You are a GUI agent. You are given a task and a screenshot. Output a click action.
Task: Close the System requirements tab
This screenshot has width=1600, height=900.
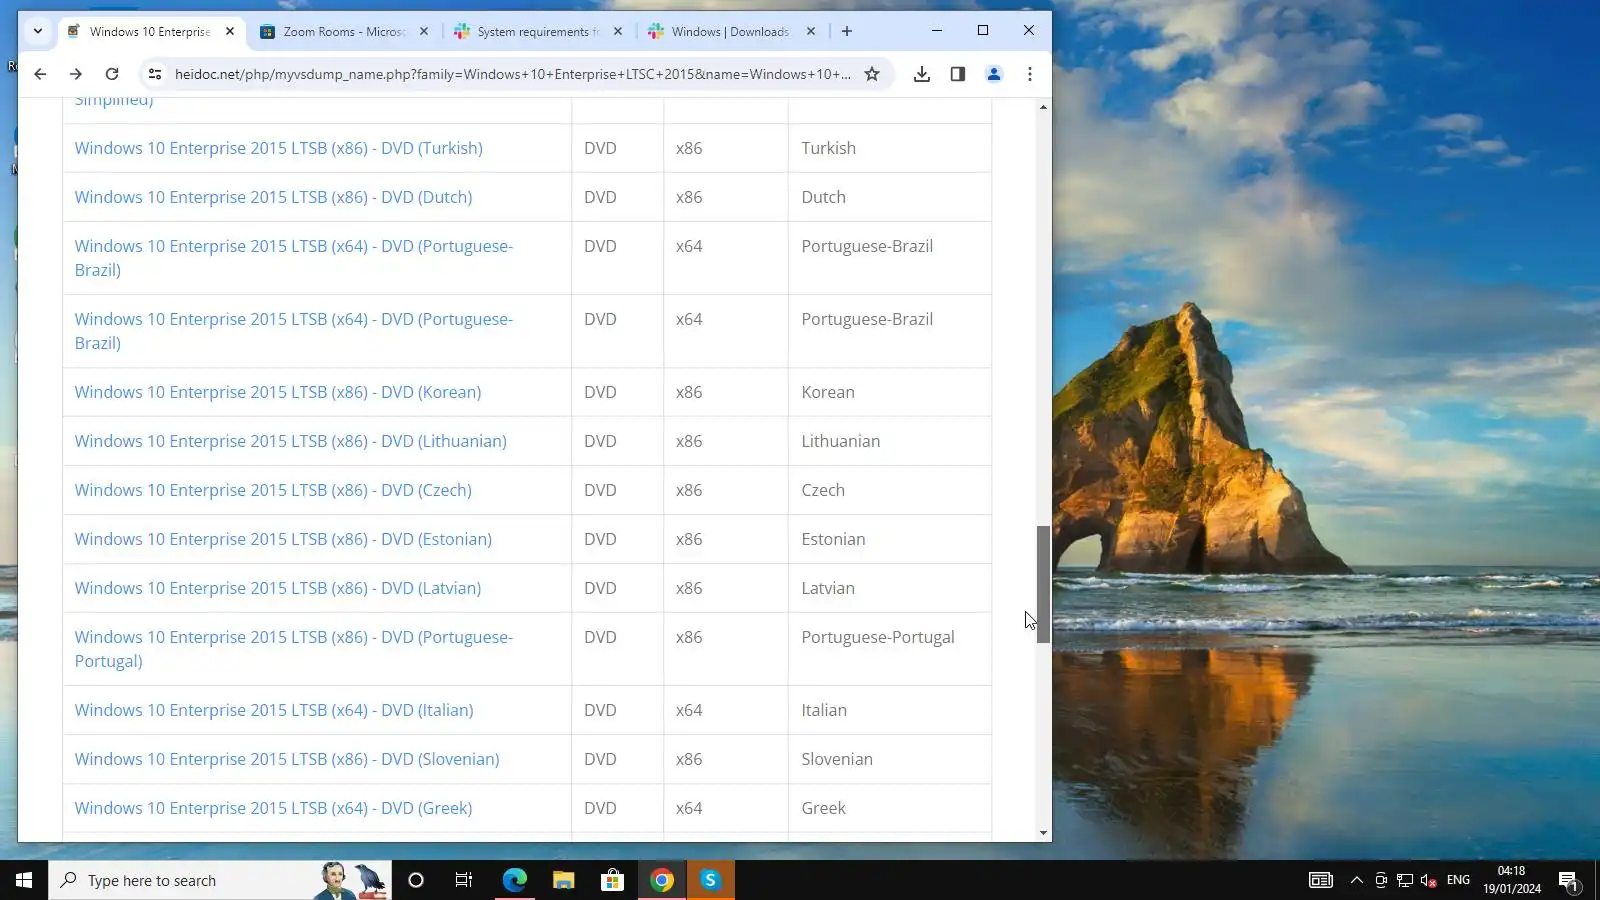click(x=618, y=31)
